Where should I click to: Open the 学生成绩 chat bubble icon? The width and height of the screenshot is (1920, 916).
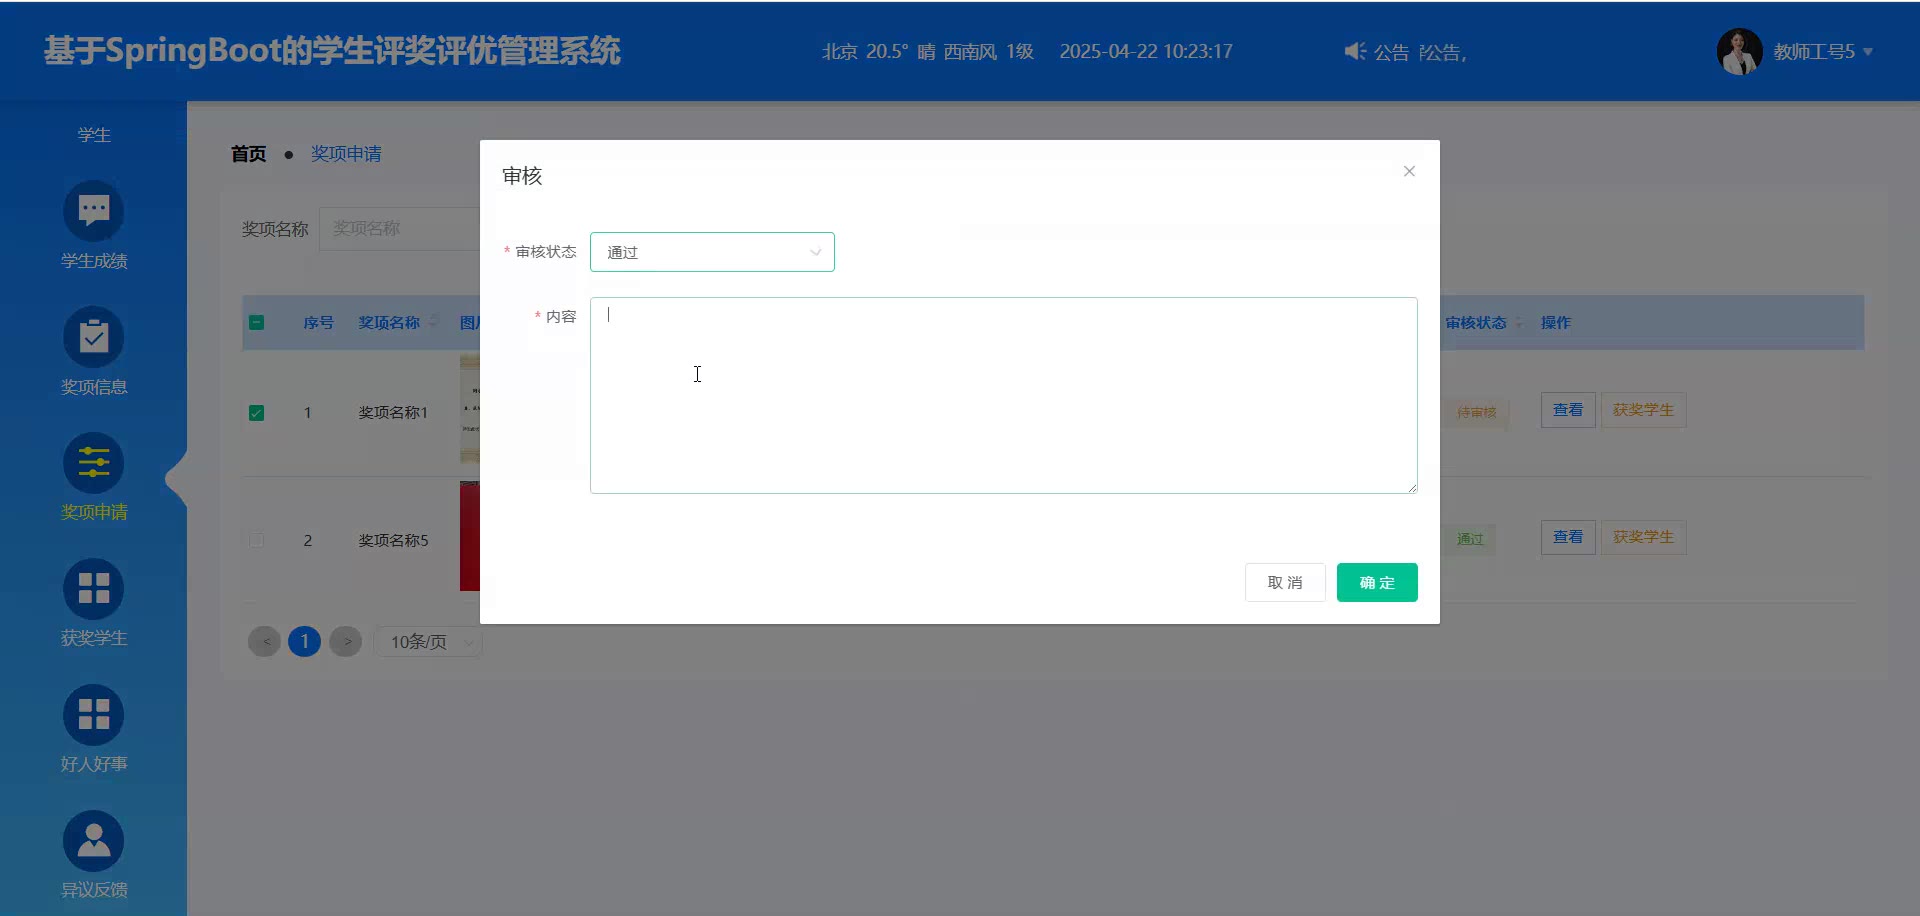(94, 211)
